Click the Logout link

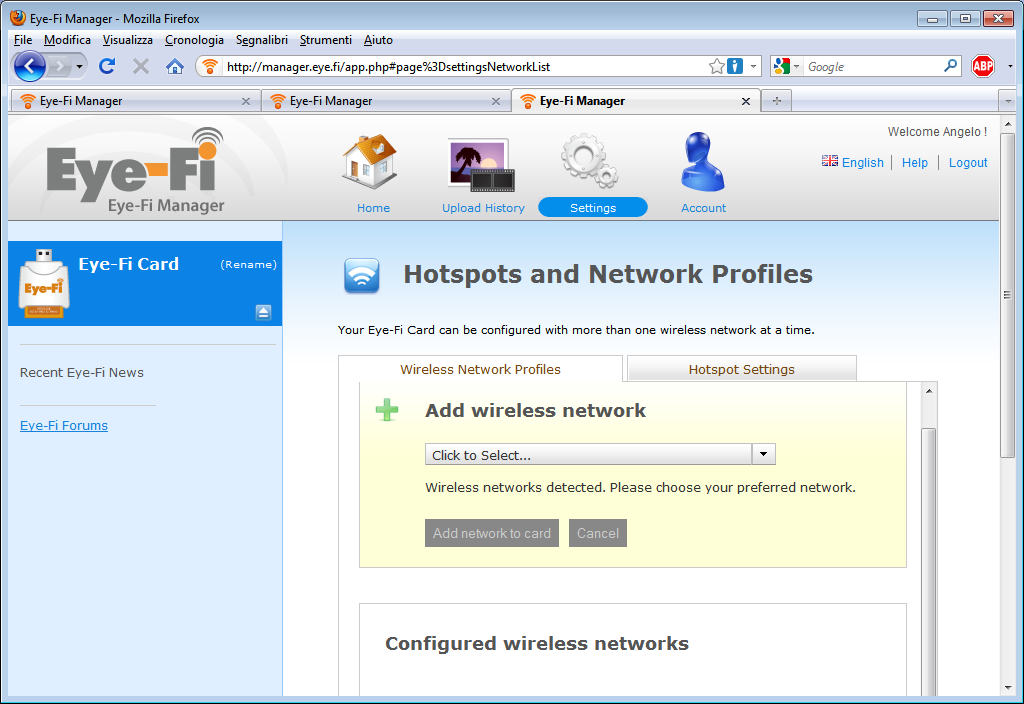coord(968,163)
